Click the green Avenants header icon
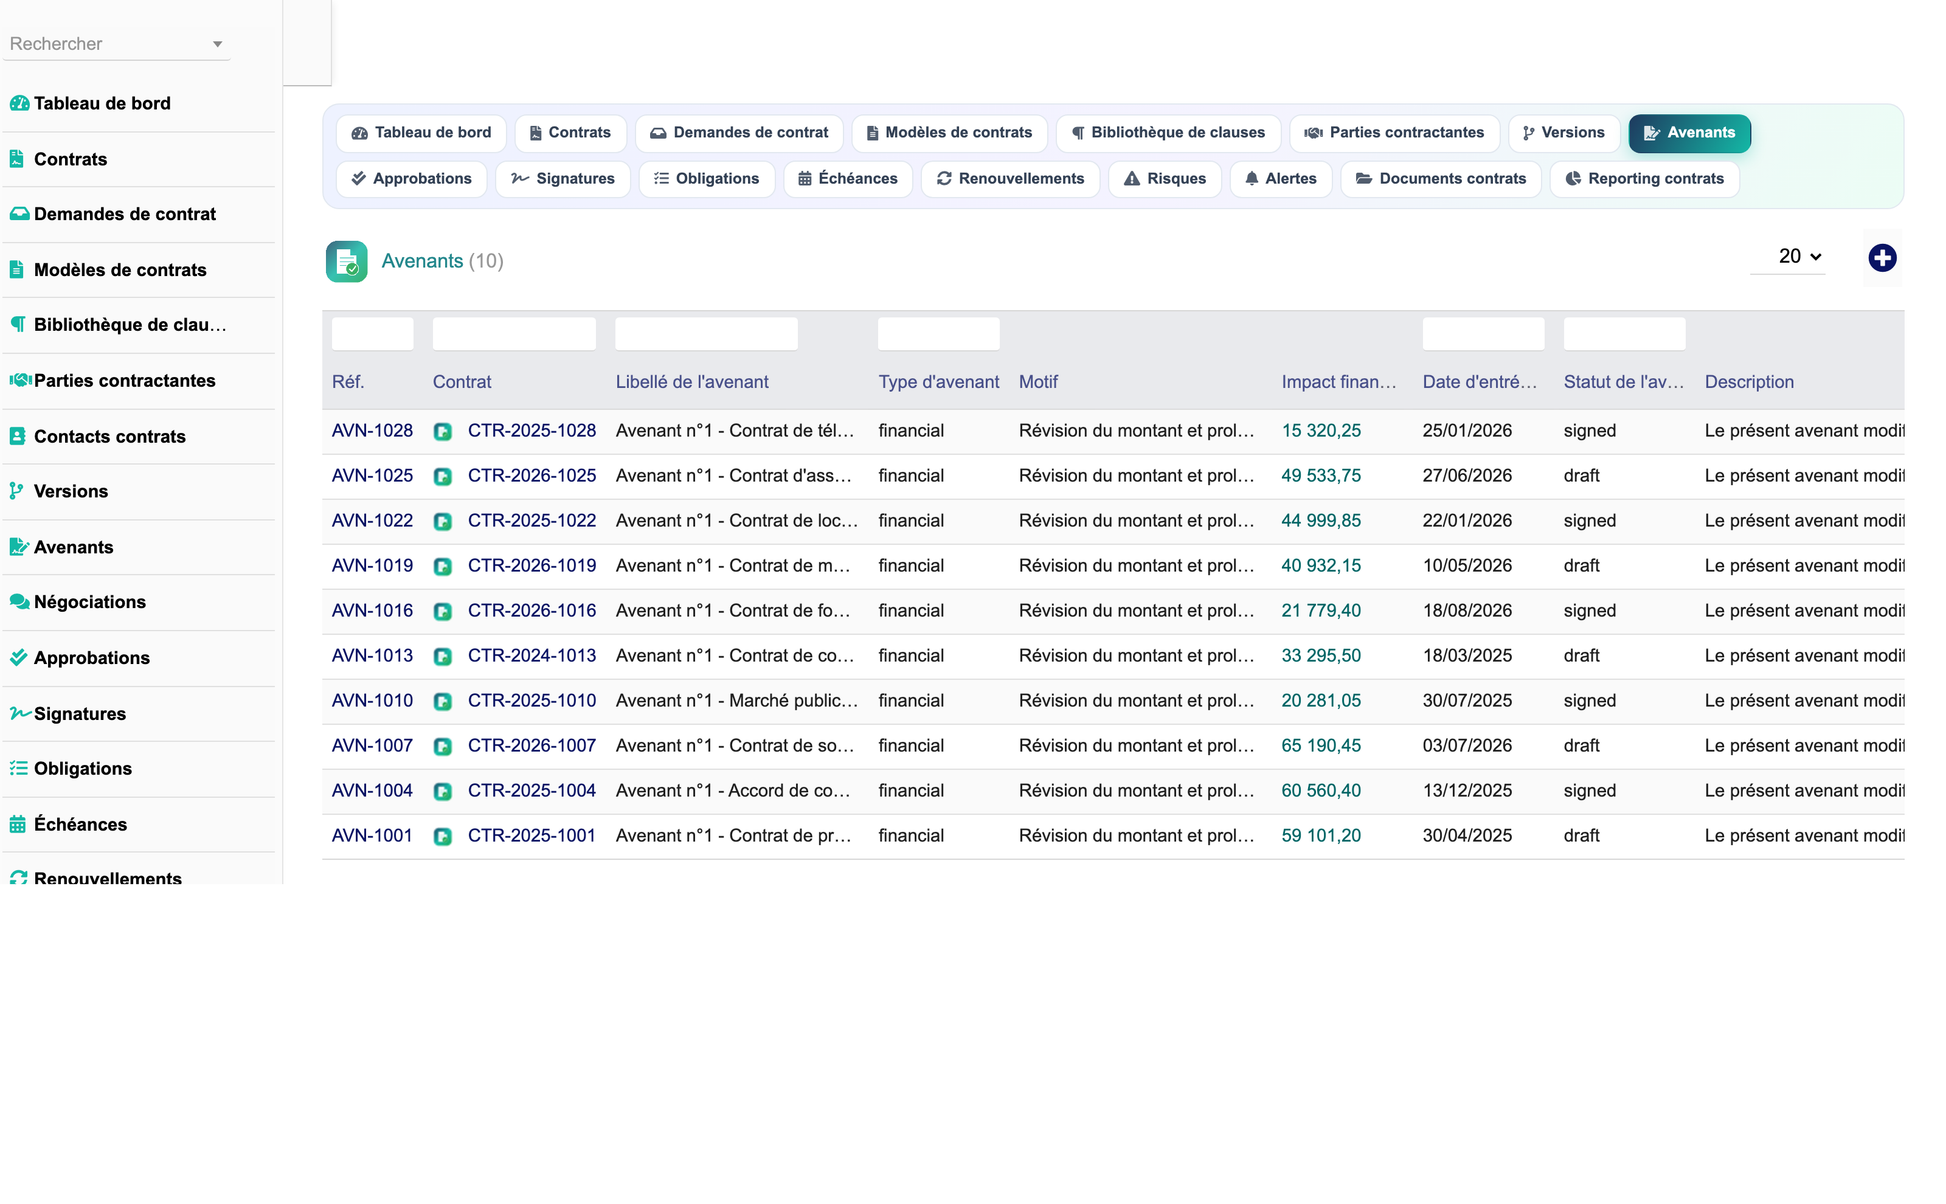Image resolution: width=1946 pixels, height=1204 pixels. 346,262
